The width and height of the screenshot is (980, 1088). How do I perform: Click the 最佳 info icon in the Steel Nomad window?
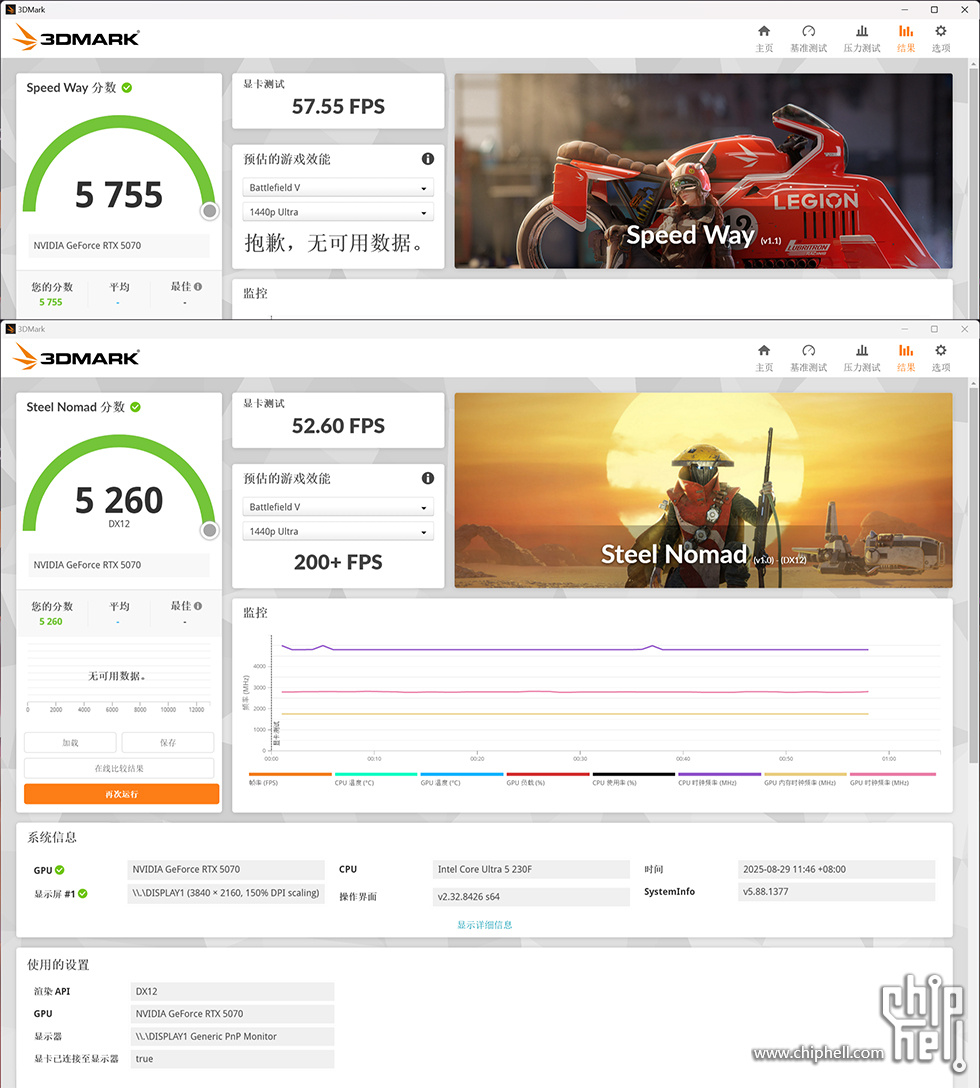(198, 606)
